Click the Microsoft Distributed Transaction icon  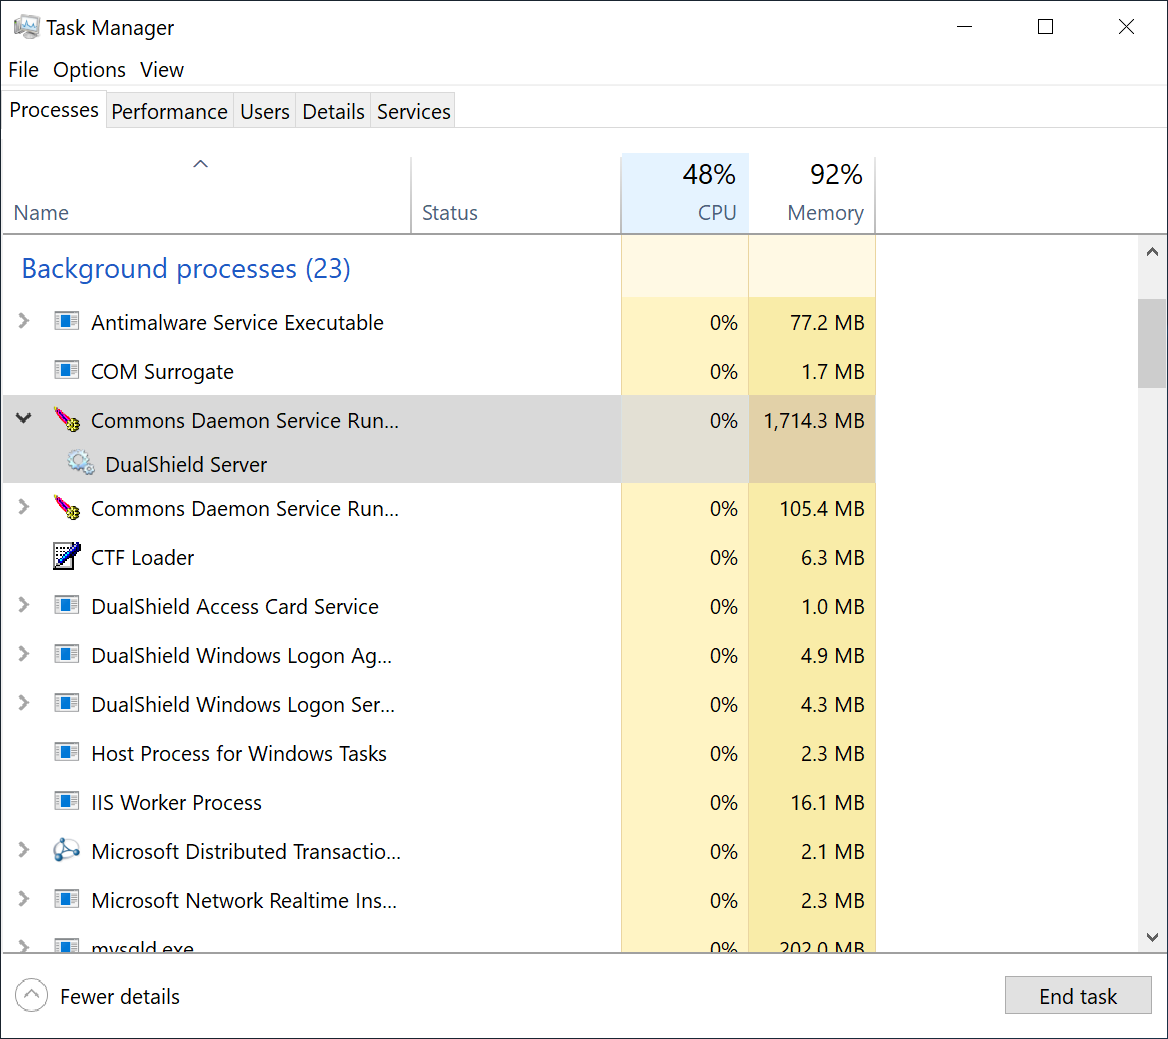click(67, 851)
